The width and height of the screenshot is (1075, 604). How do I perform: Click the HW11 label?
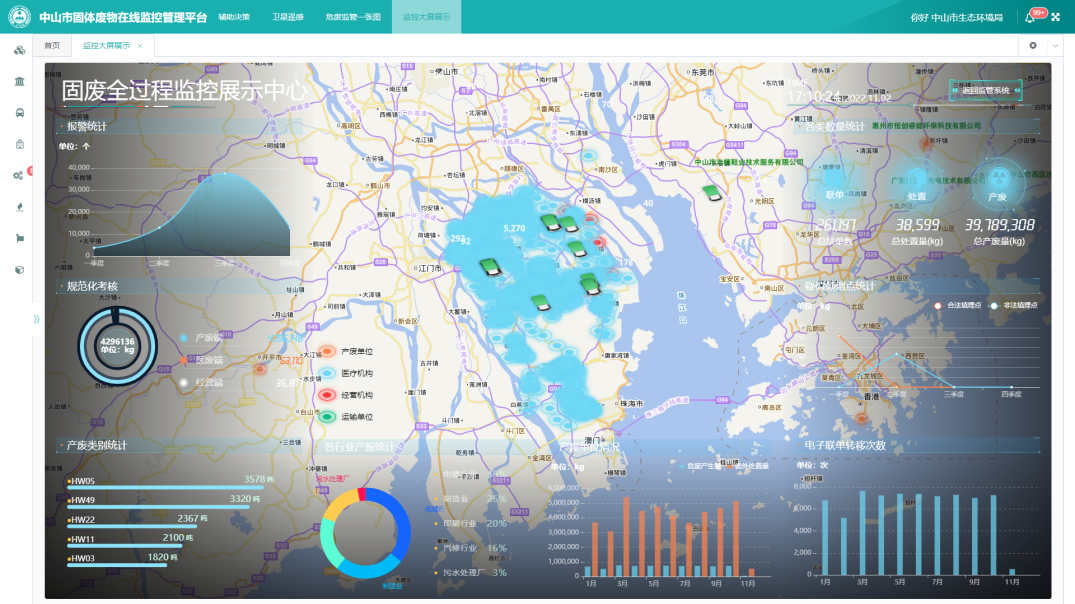click(x=82, y=540)
